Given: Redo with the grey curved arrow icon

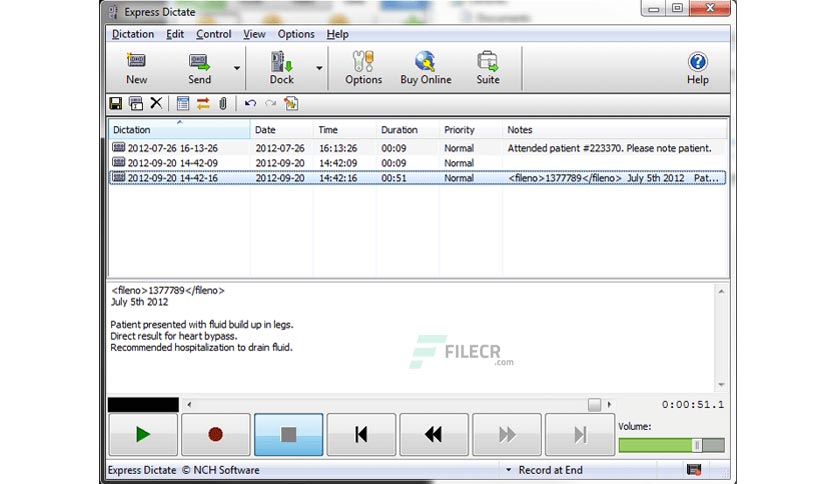Looking at the screenshot, I should click(271, 103).
